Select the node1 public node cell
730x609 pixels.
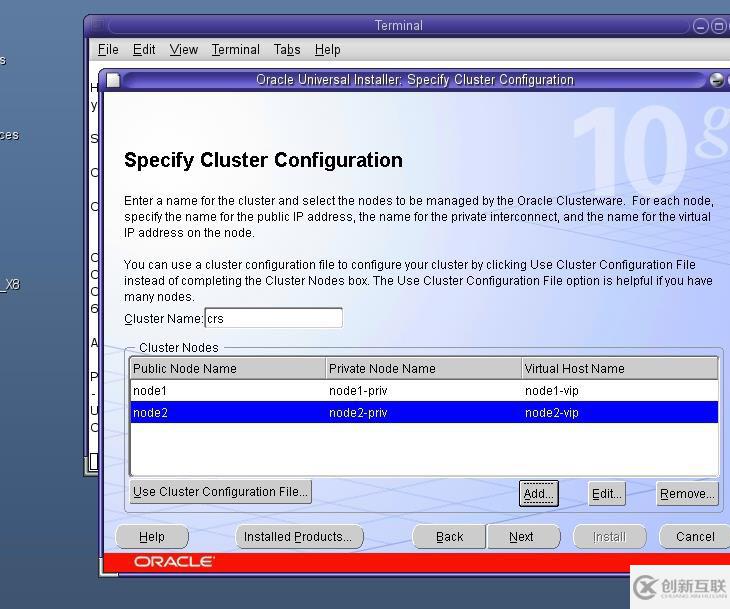(x=228, y=391)
